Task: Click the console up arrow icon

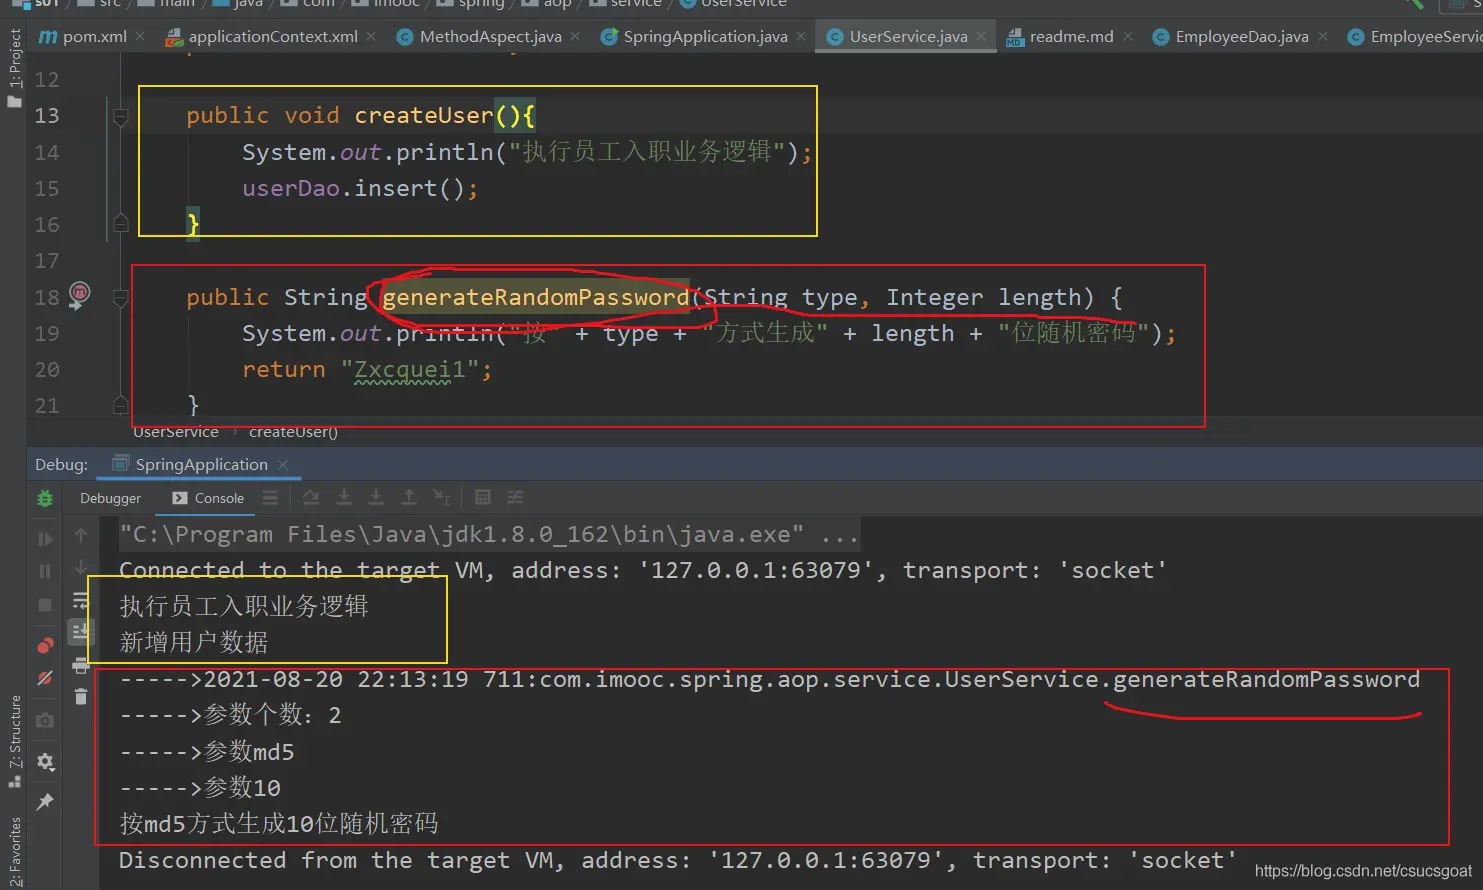Action: 81,536
